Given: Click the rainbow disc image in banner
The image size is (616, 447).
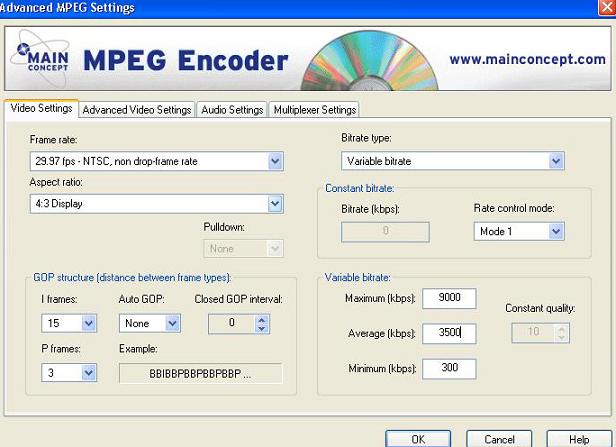Looking at the screenshot, I should 369,61.
